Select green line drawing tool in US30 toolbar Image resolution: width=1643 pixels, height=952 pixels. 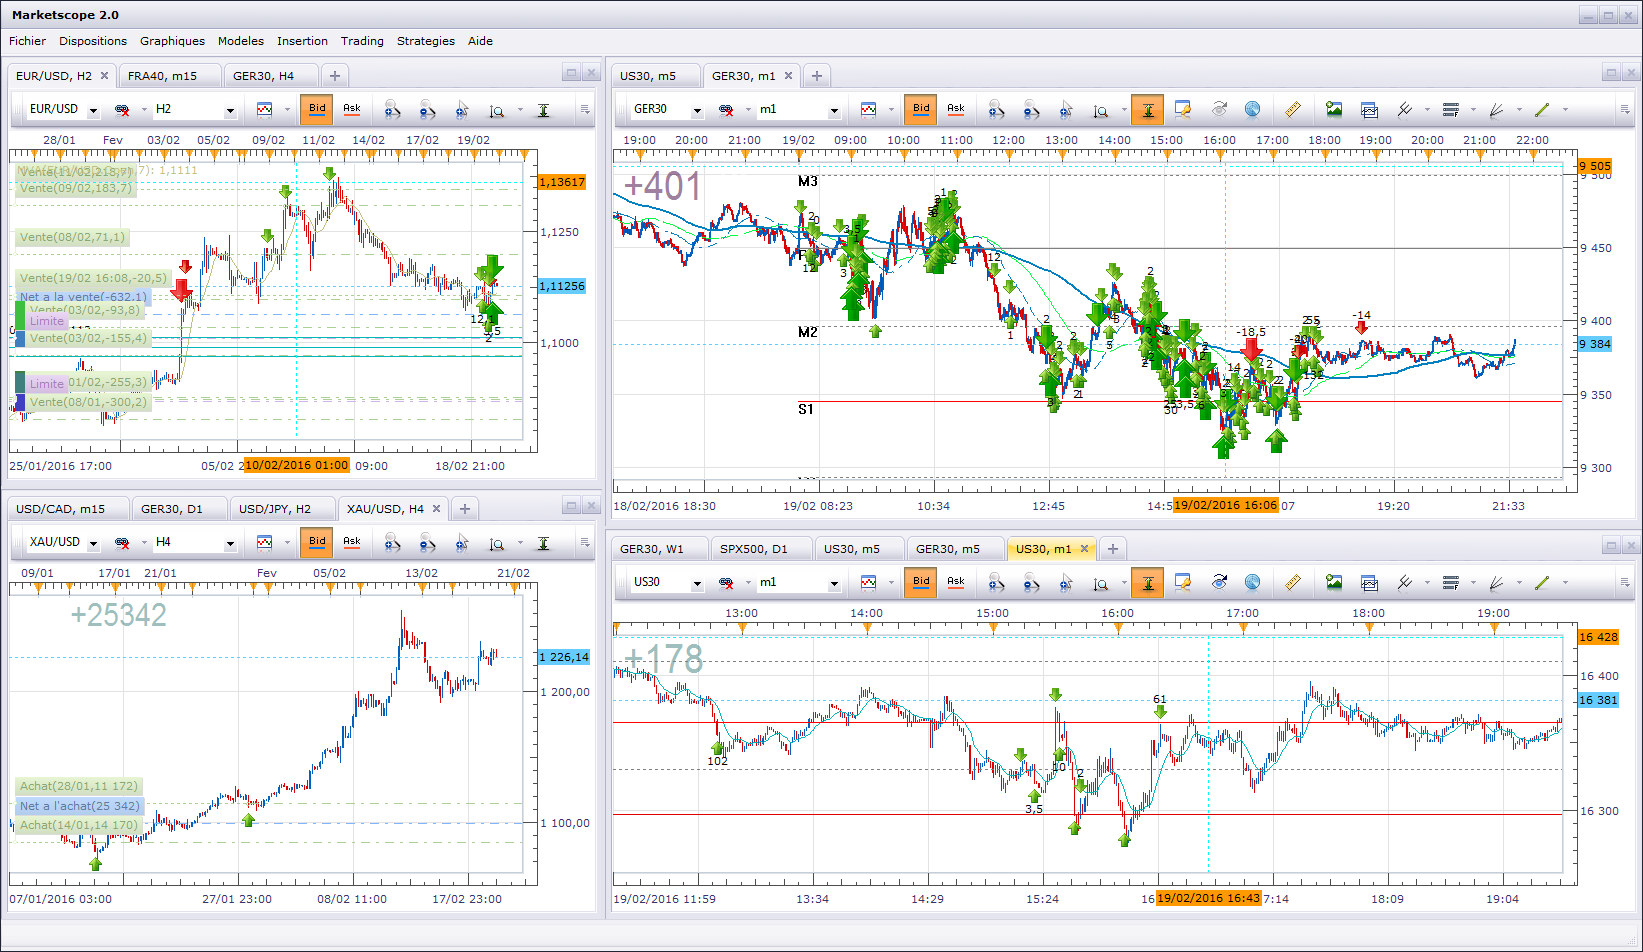(x=1541, y=582)
